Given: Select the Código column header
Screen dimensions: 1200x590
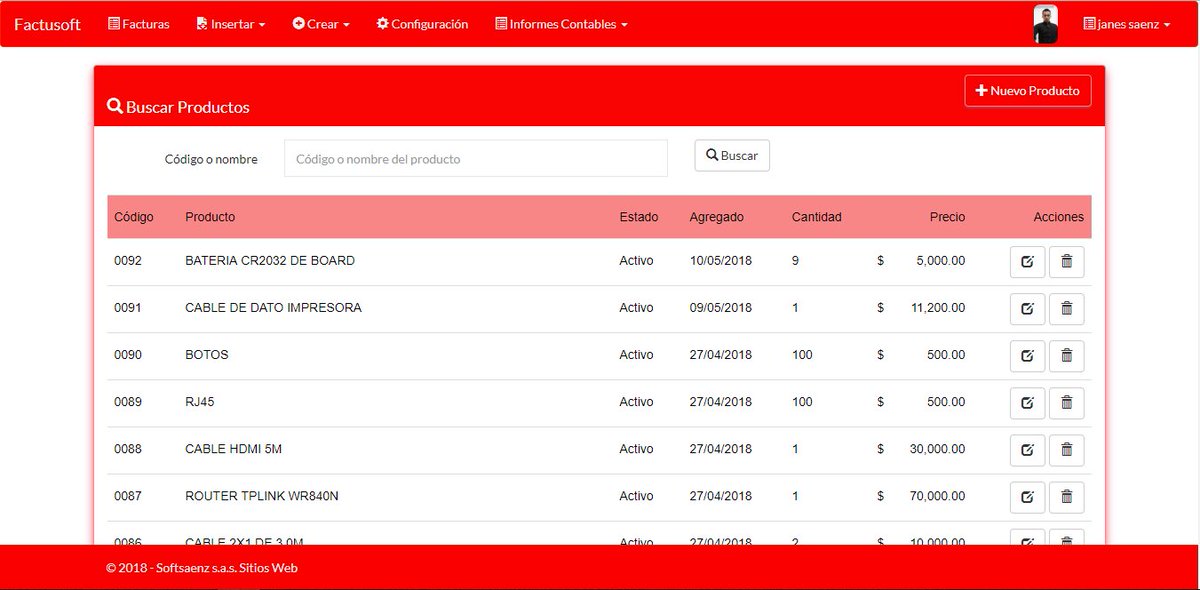Looking at the screenshot, I should click(134, 217).
